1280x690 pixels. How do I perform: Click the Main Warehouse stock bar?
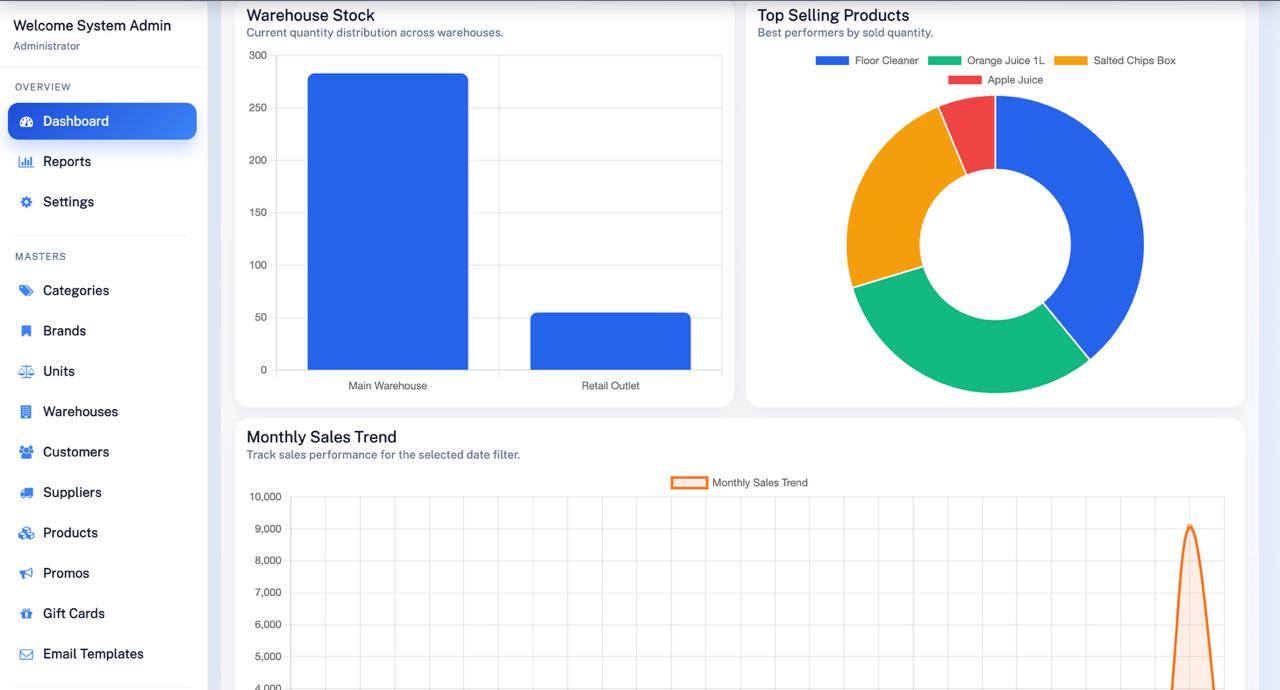(388, 220)
